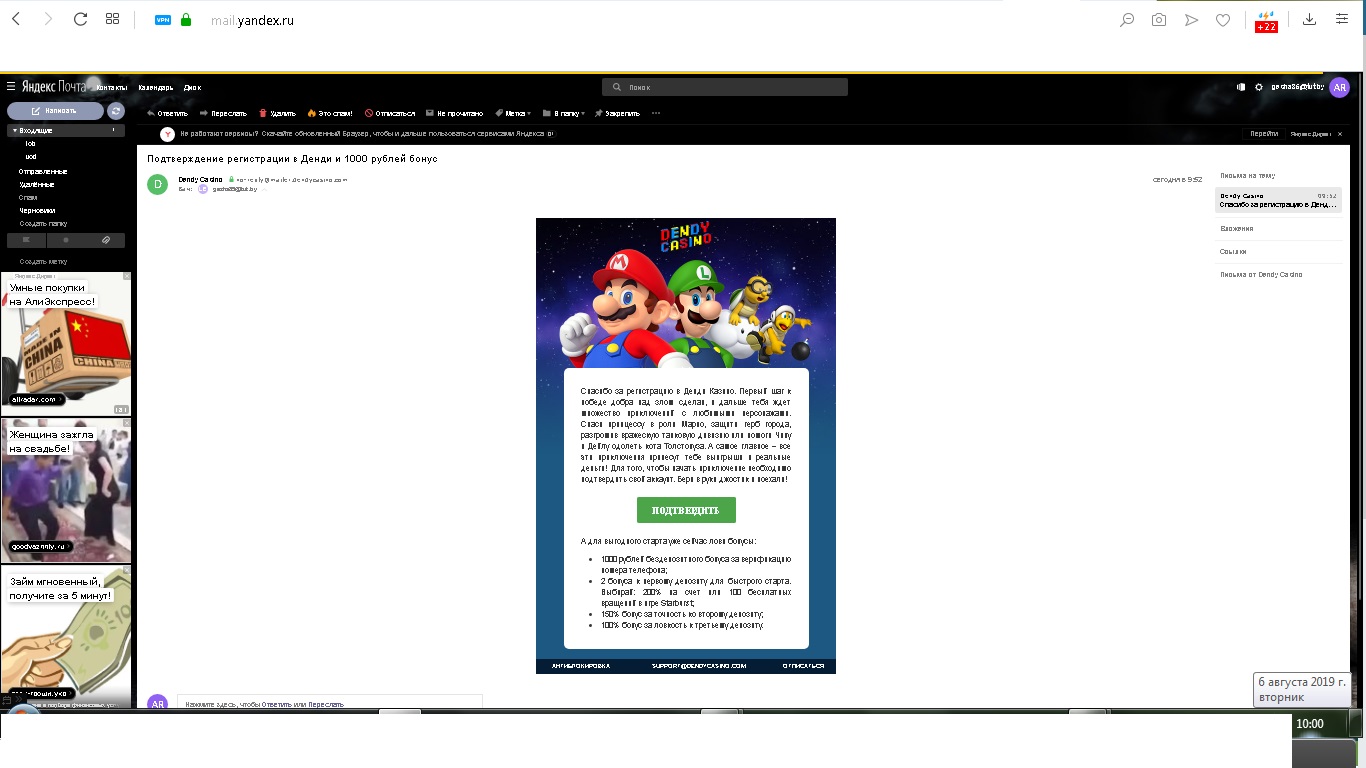Toggle the VPN badge in address bar
This screenshot has width=1366, height=768.
click(163, 19)
